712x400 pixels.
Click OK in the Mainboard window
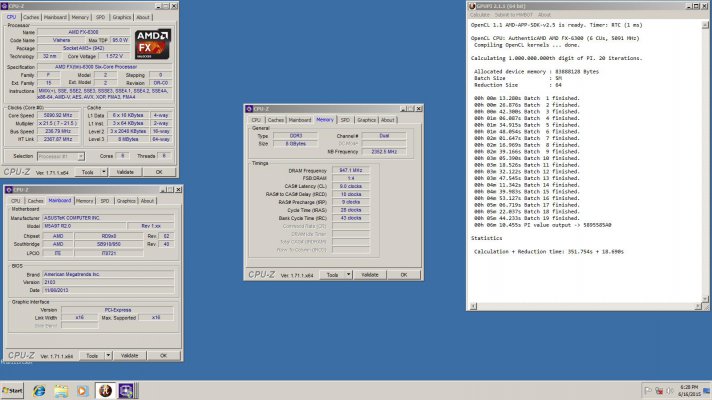[x=163, y=356]
